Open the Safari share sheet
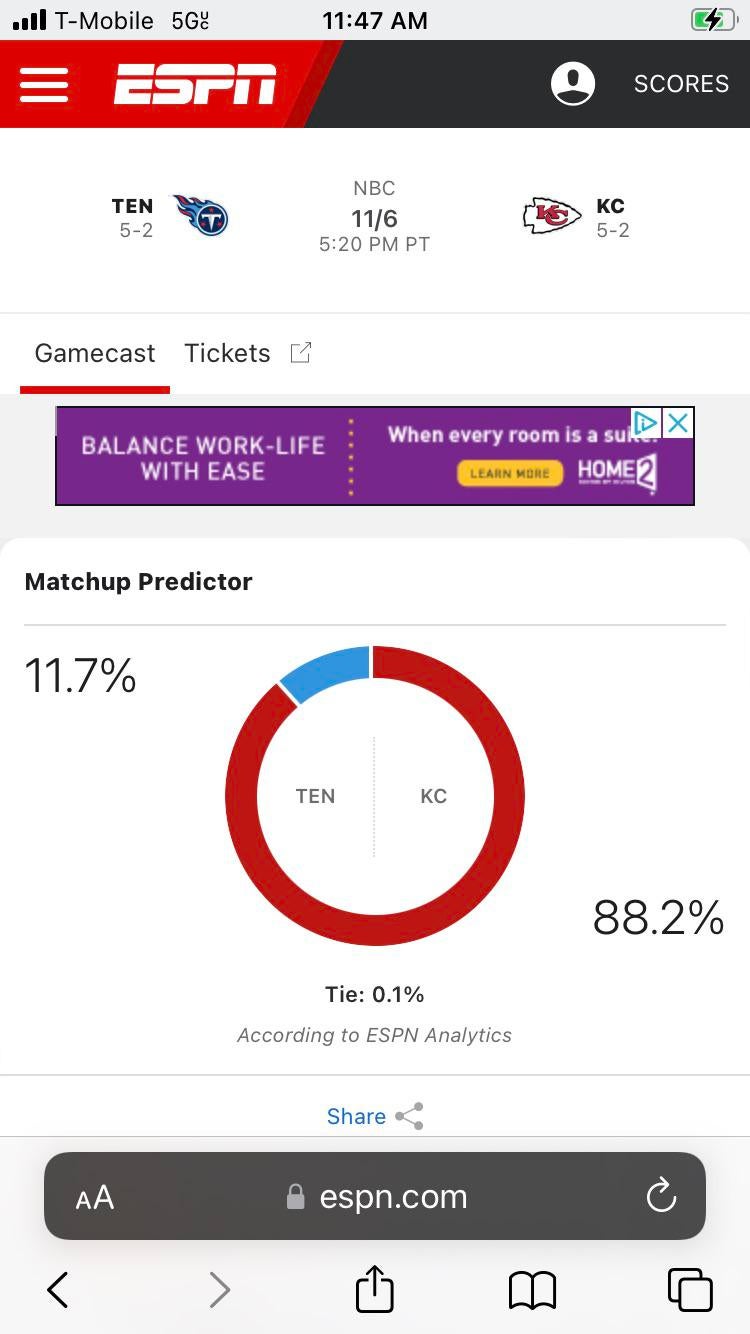This screenshot has height=1334, width=750. tap(375, 1290)
